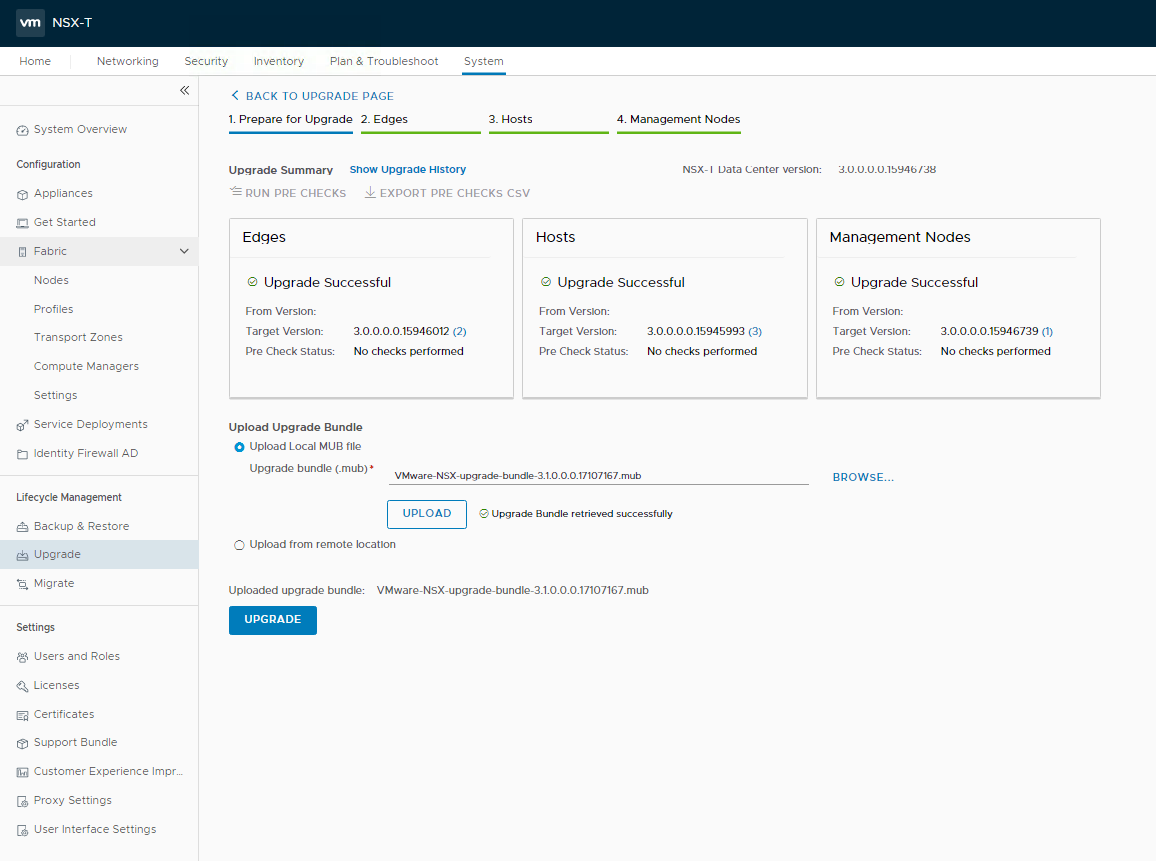Image resolution: width=1156 pixels, height=861 pixels.
Task: Click the System Overview gauge icon
Action: pos(22,130)
